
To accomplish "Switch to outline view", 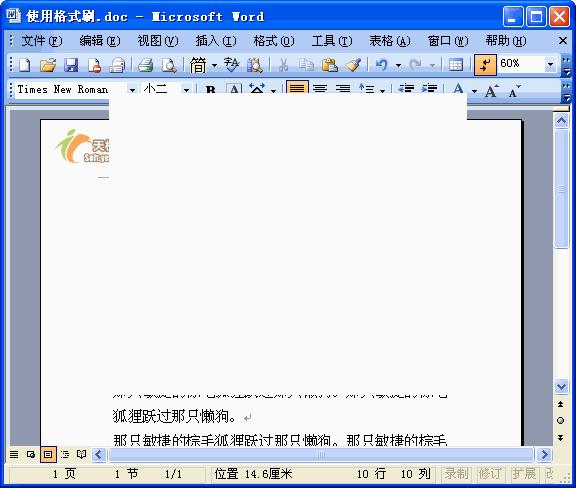I will [x=65, y=455].
